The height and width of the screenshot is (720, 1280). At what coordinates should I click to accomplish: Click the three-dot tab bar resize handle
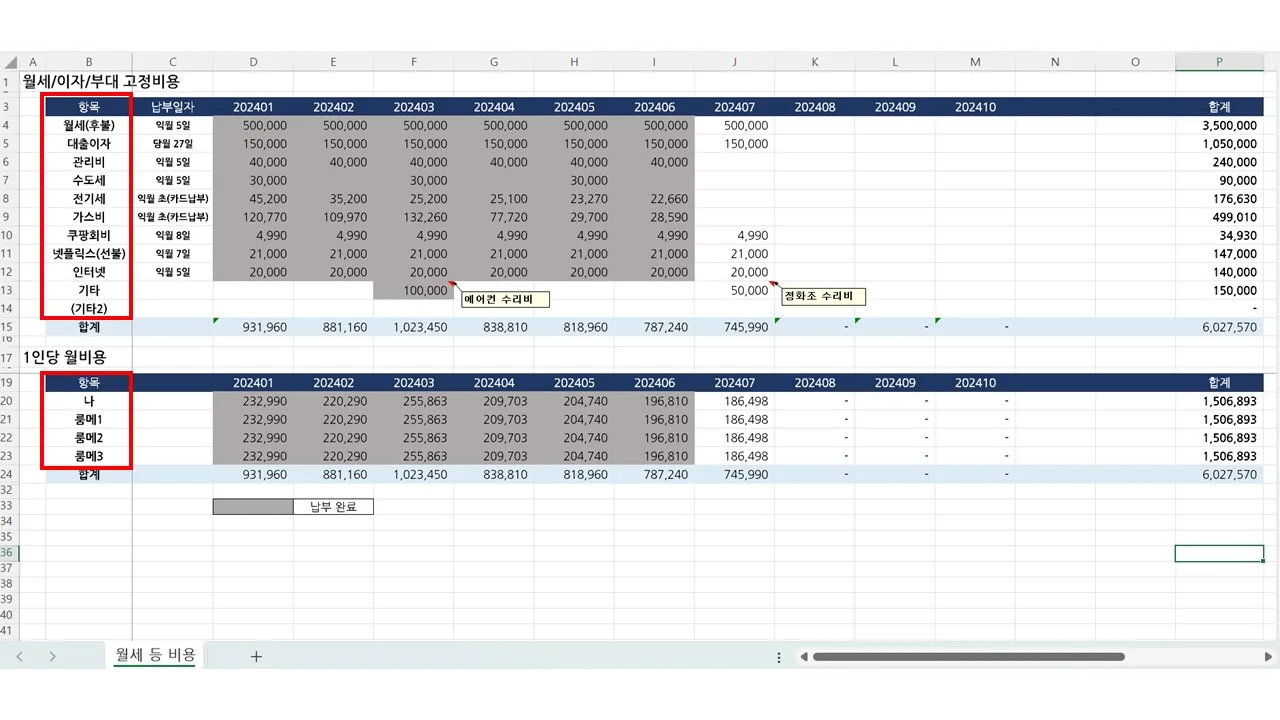(779, 657)
